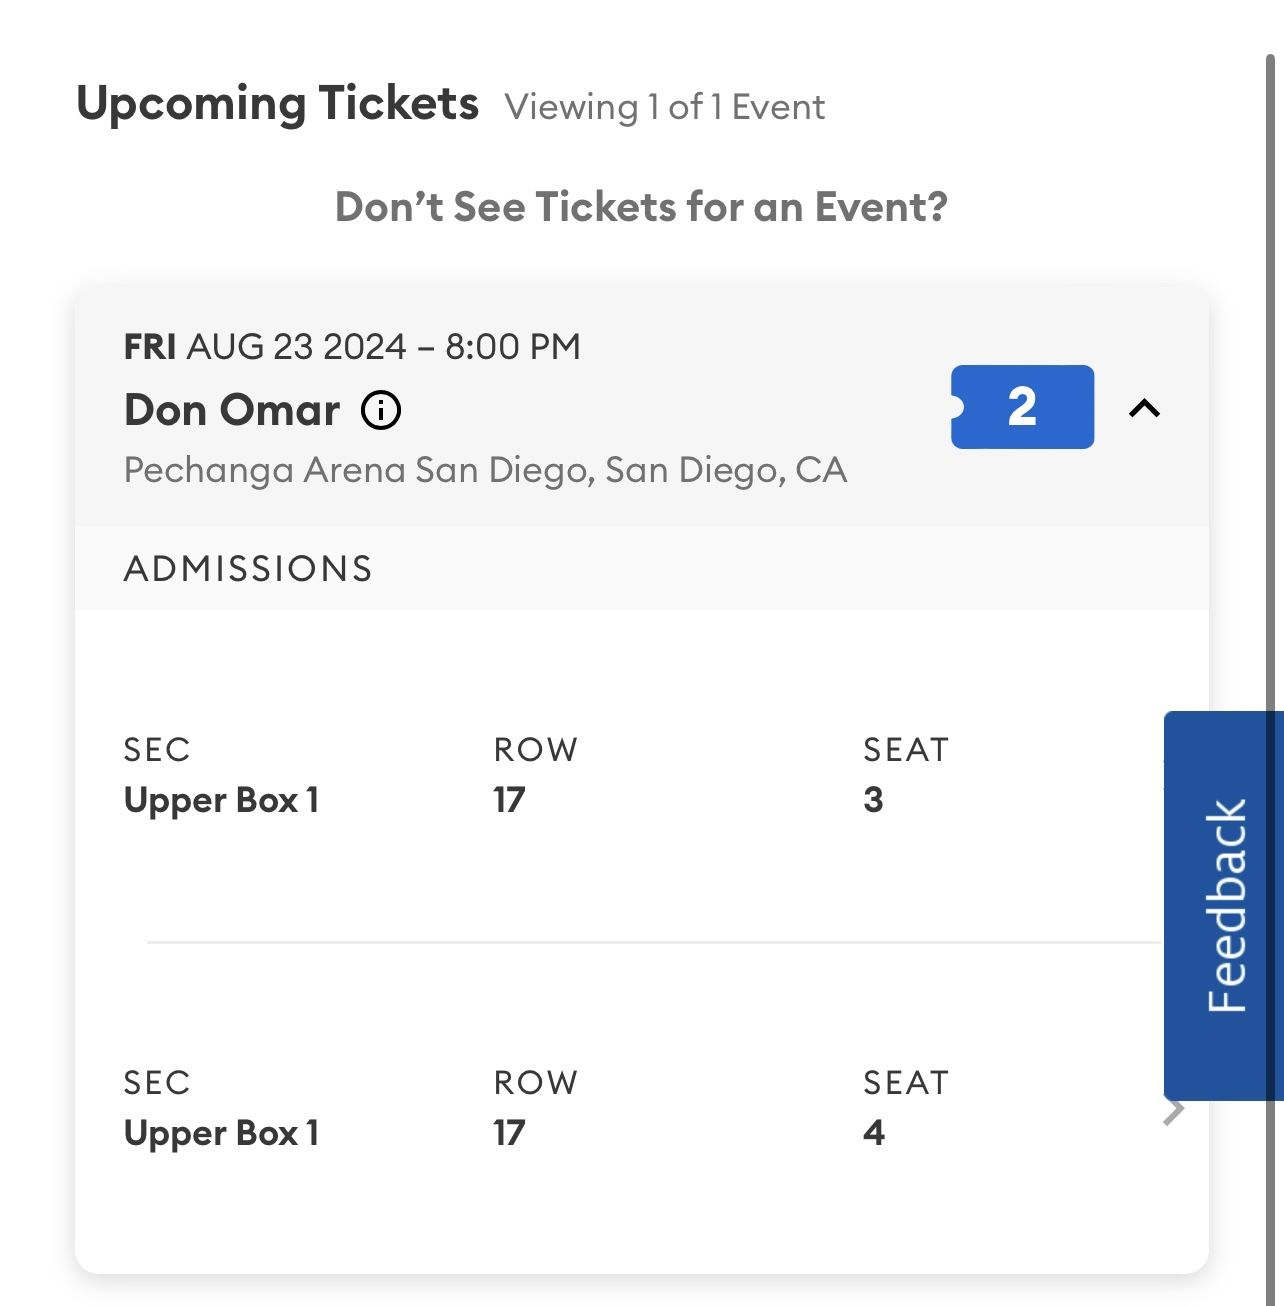Viewport: 1284px width, 1306px height.
Task: Click the blue ticket count badge
Action: 1022,407
